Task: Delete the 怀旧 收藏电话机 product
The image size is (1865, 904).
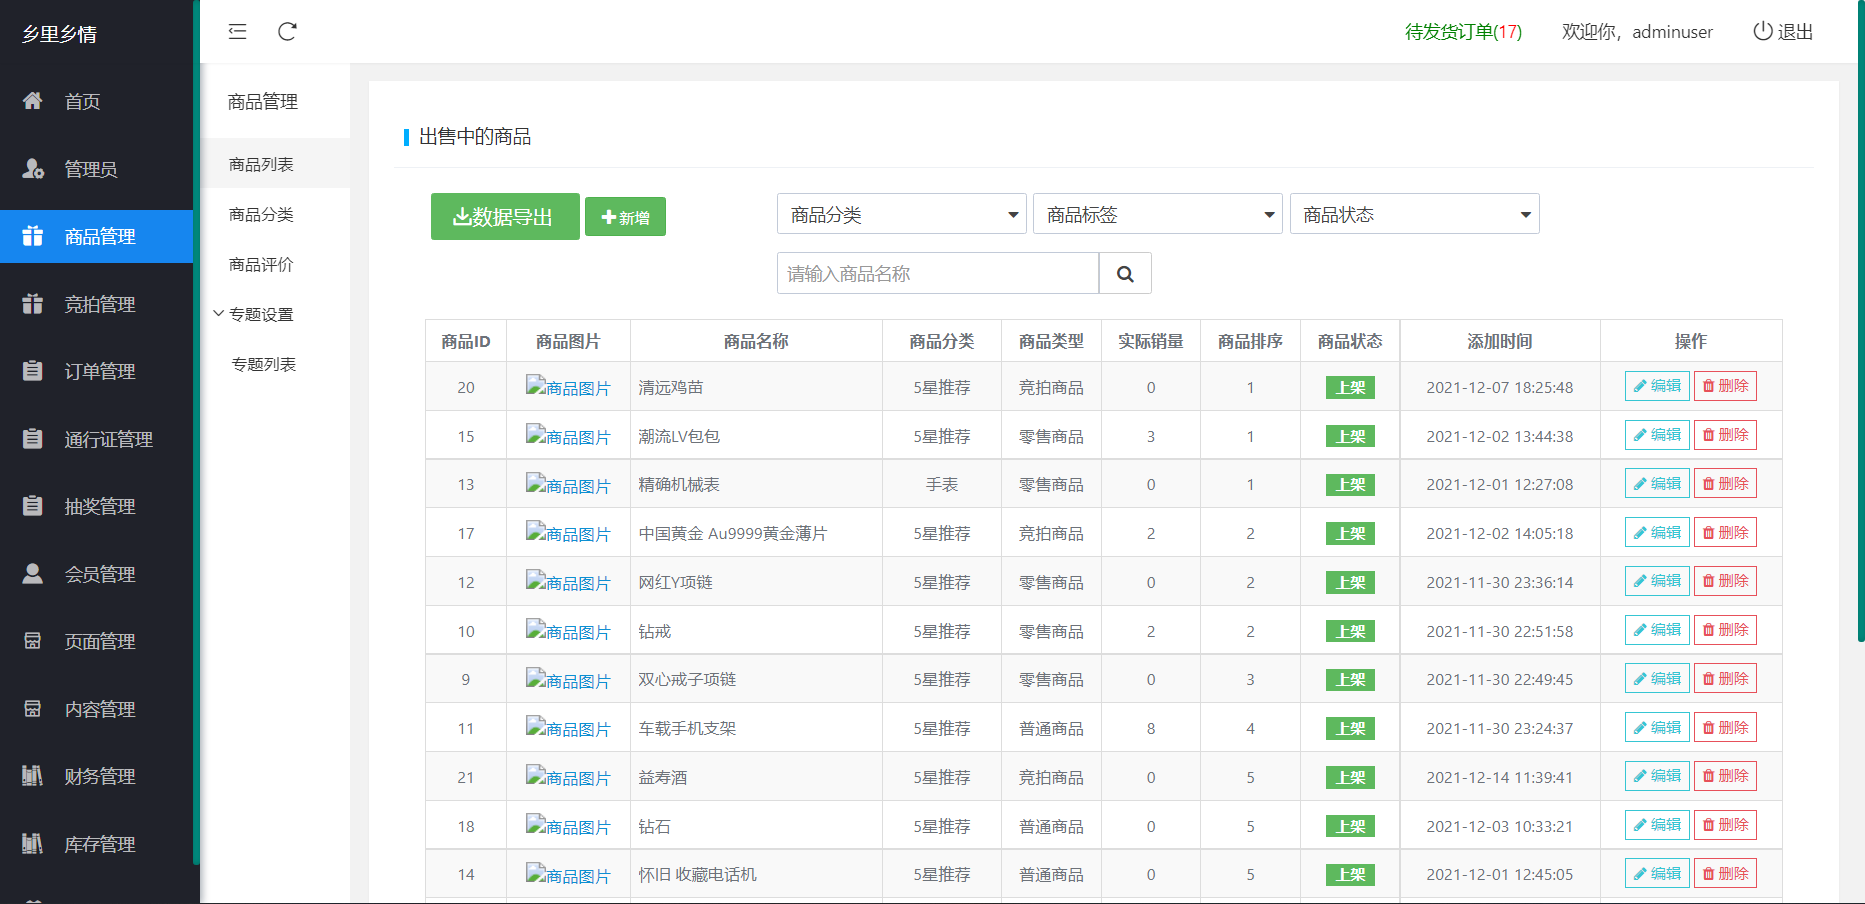Action: [x=1725, y=873]
